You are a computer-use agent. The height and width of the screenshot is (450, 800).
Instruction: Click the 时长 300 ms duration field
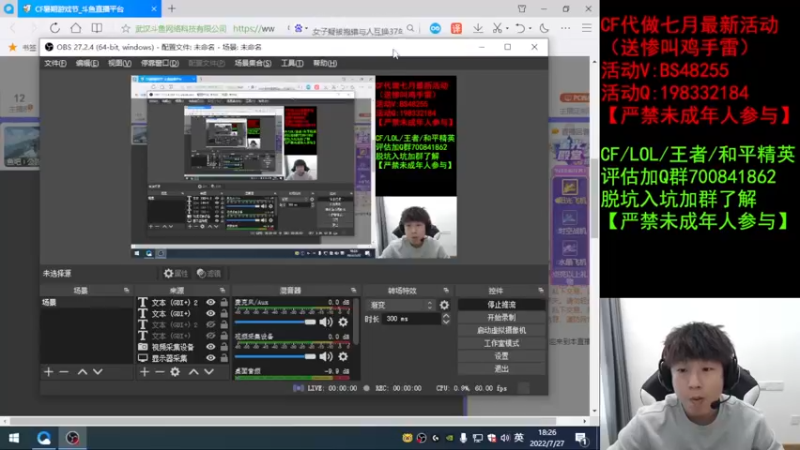[x=412, y=319]
